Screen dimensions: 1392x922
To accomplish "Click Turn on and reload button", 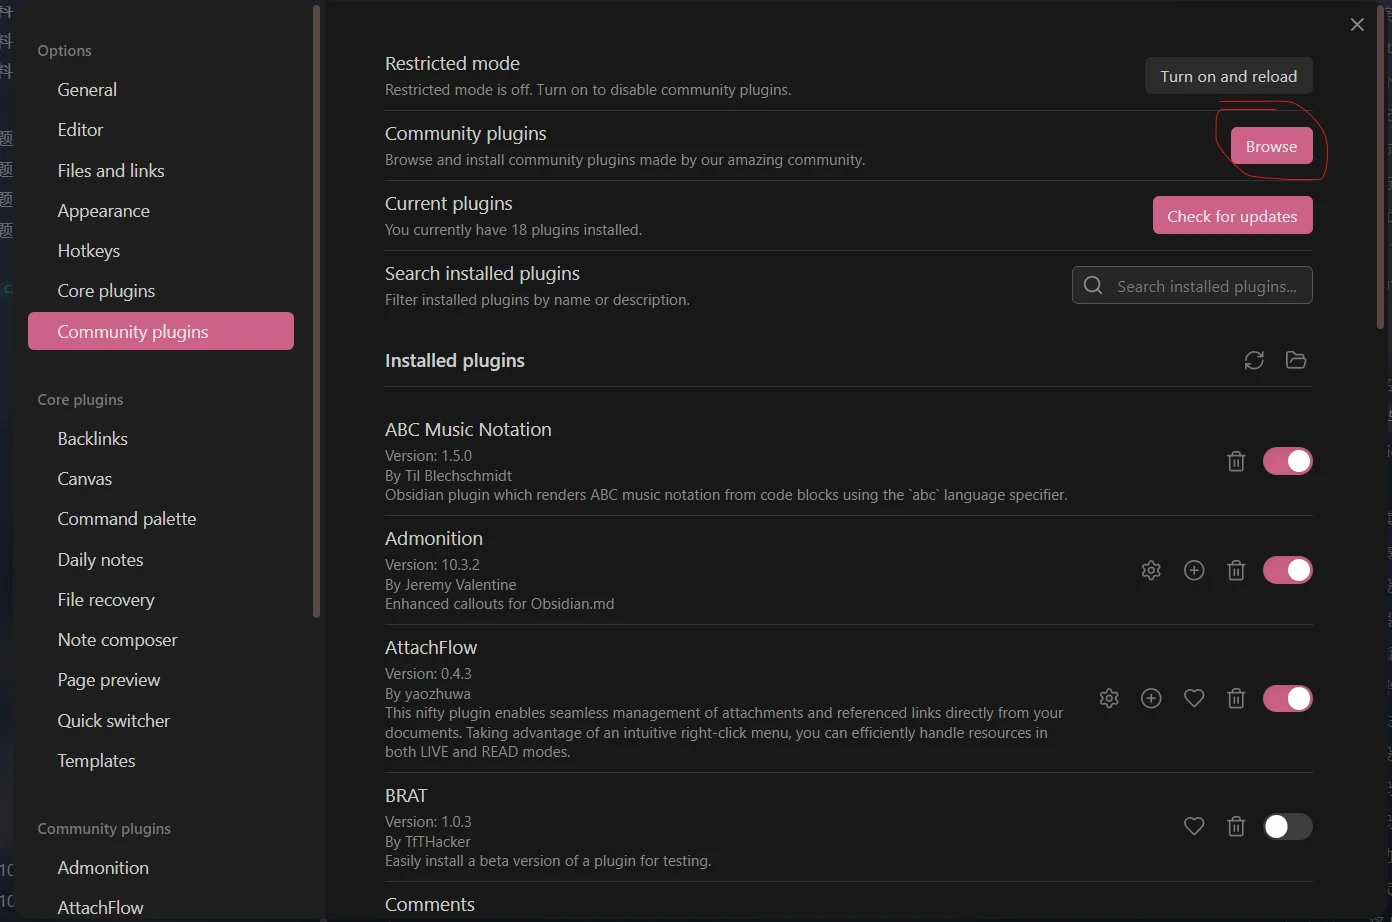I will [x=1228, y=76].
